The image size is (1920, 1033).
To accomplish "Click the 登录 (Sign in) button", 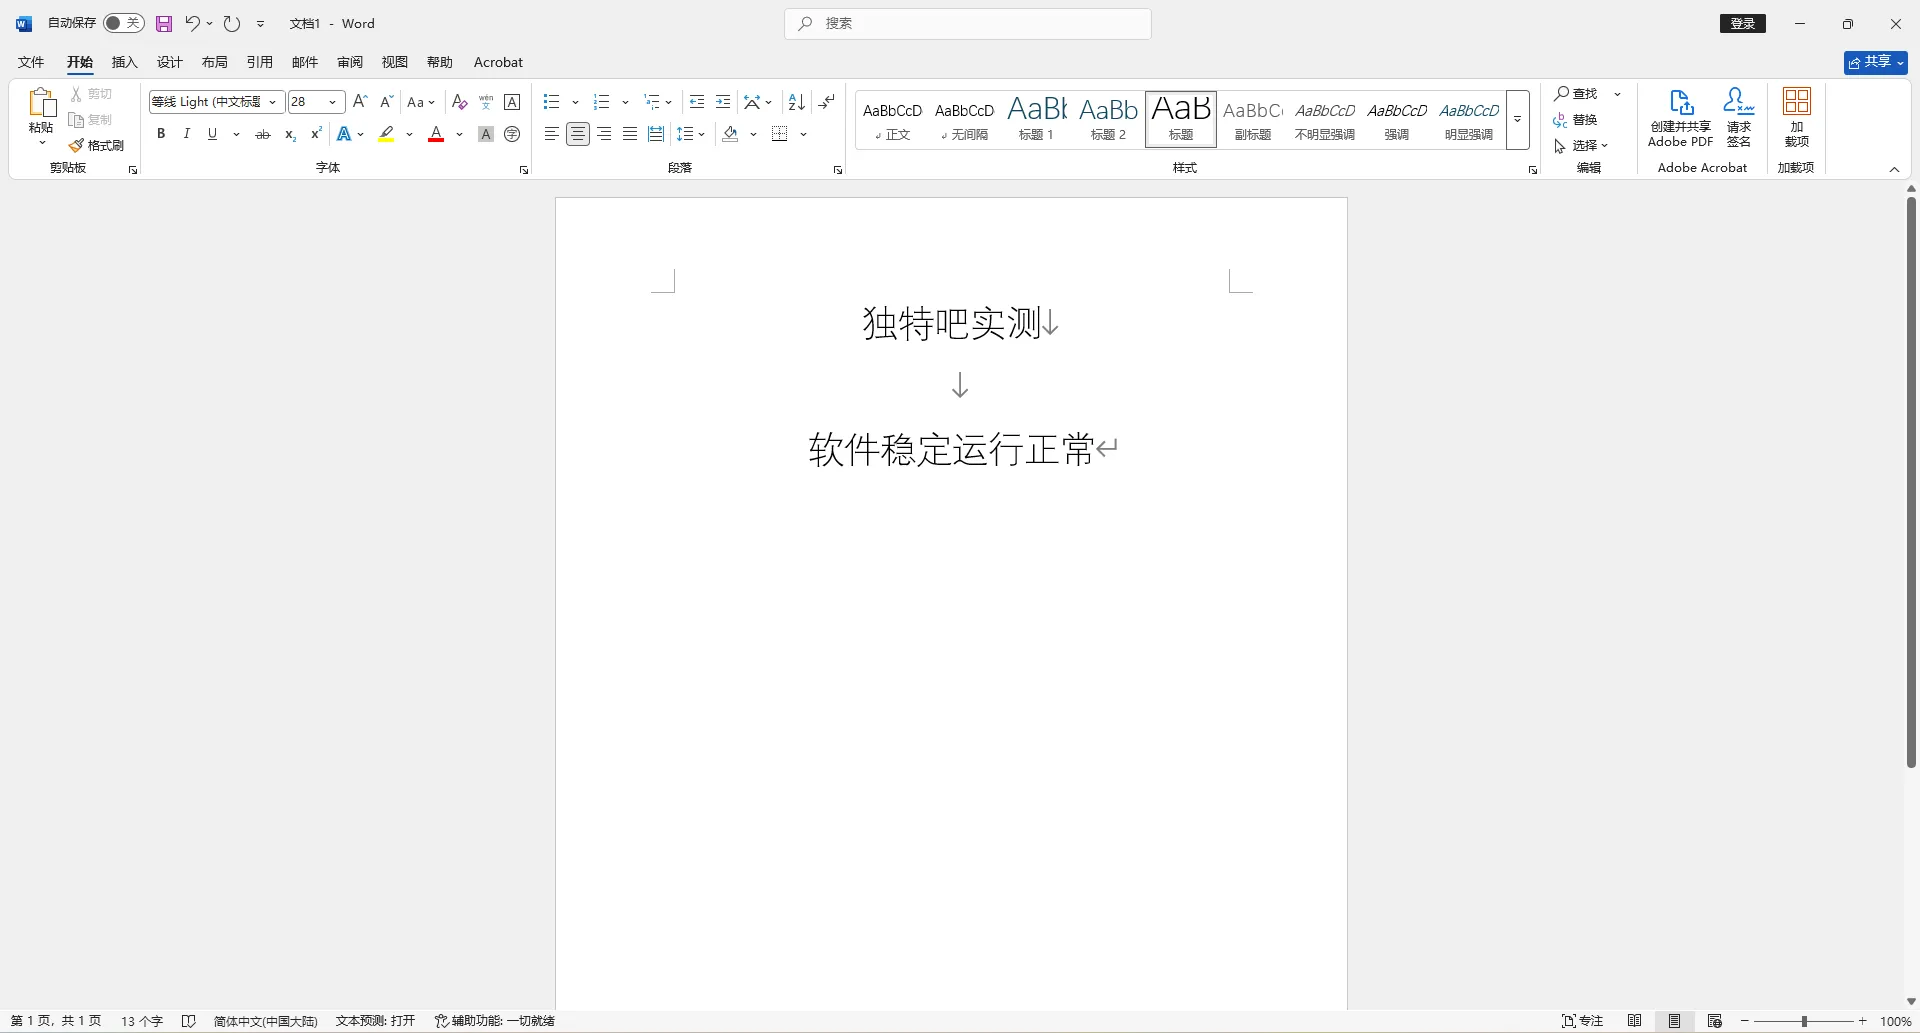I will (1742, 23).
